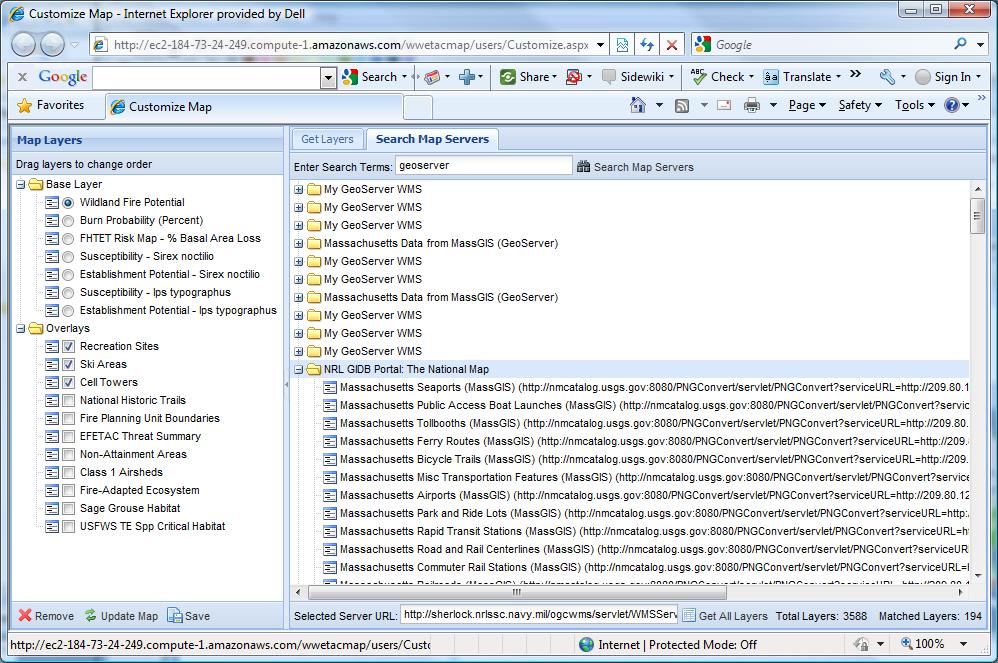
Task: Switch to the Get Layers tab
Action: point(327,139)
